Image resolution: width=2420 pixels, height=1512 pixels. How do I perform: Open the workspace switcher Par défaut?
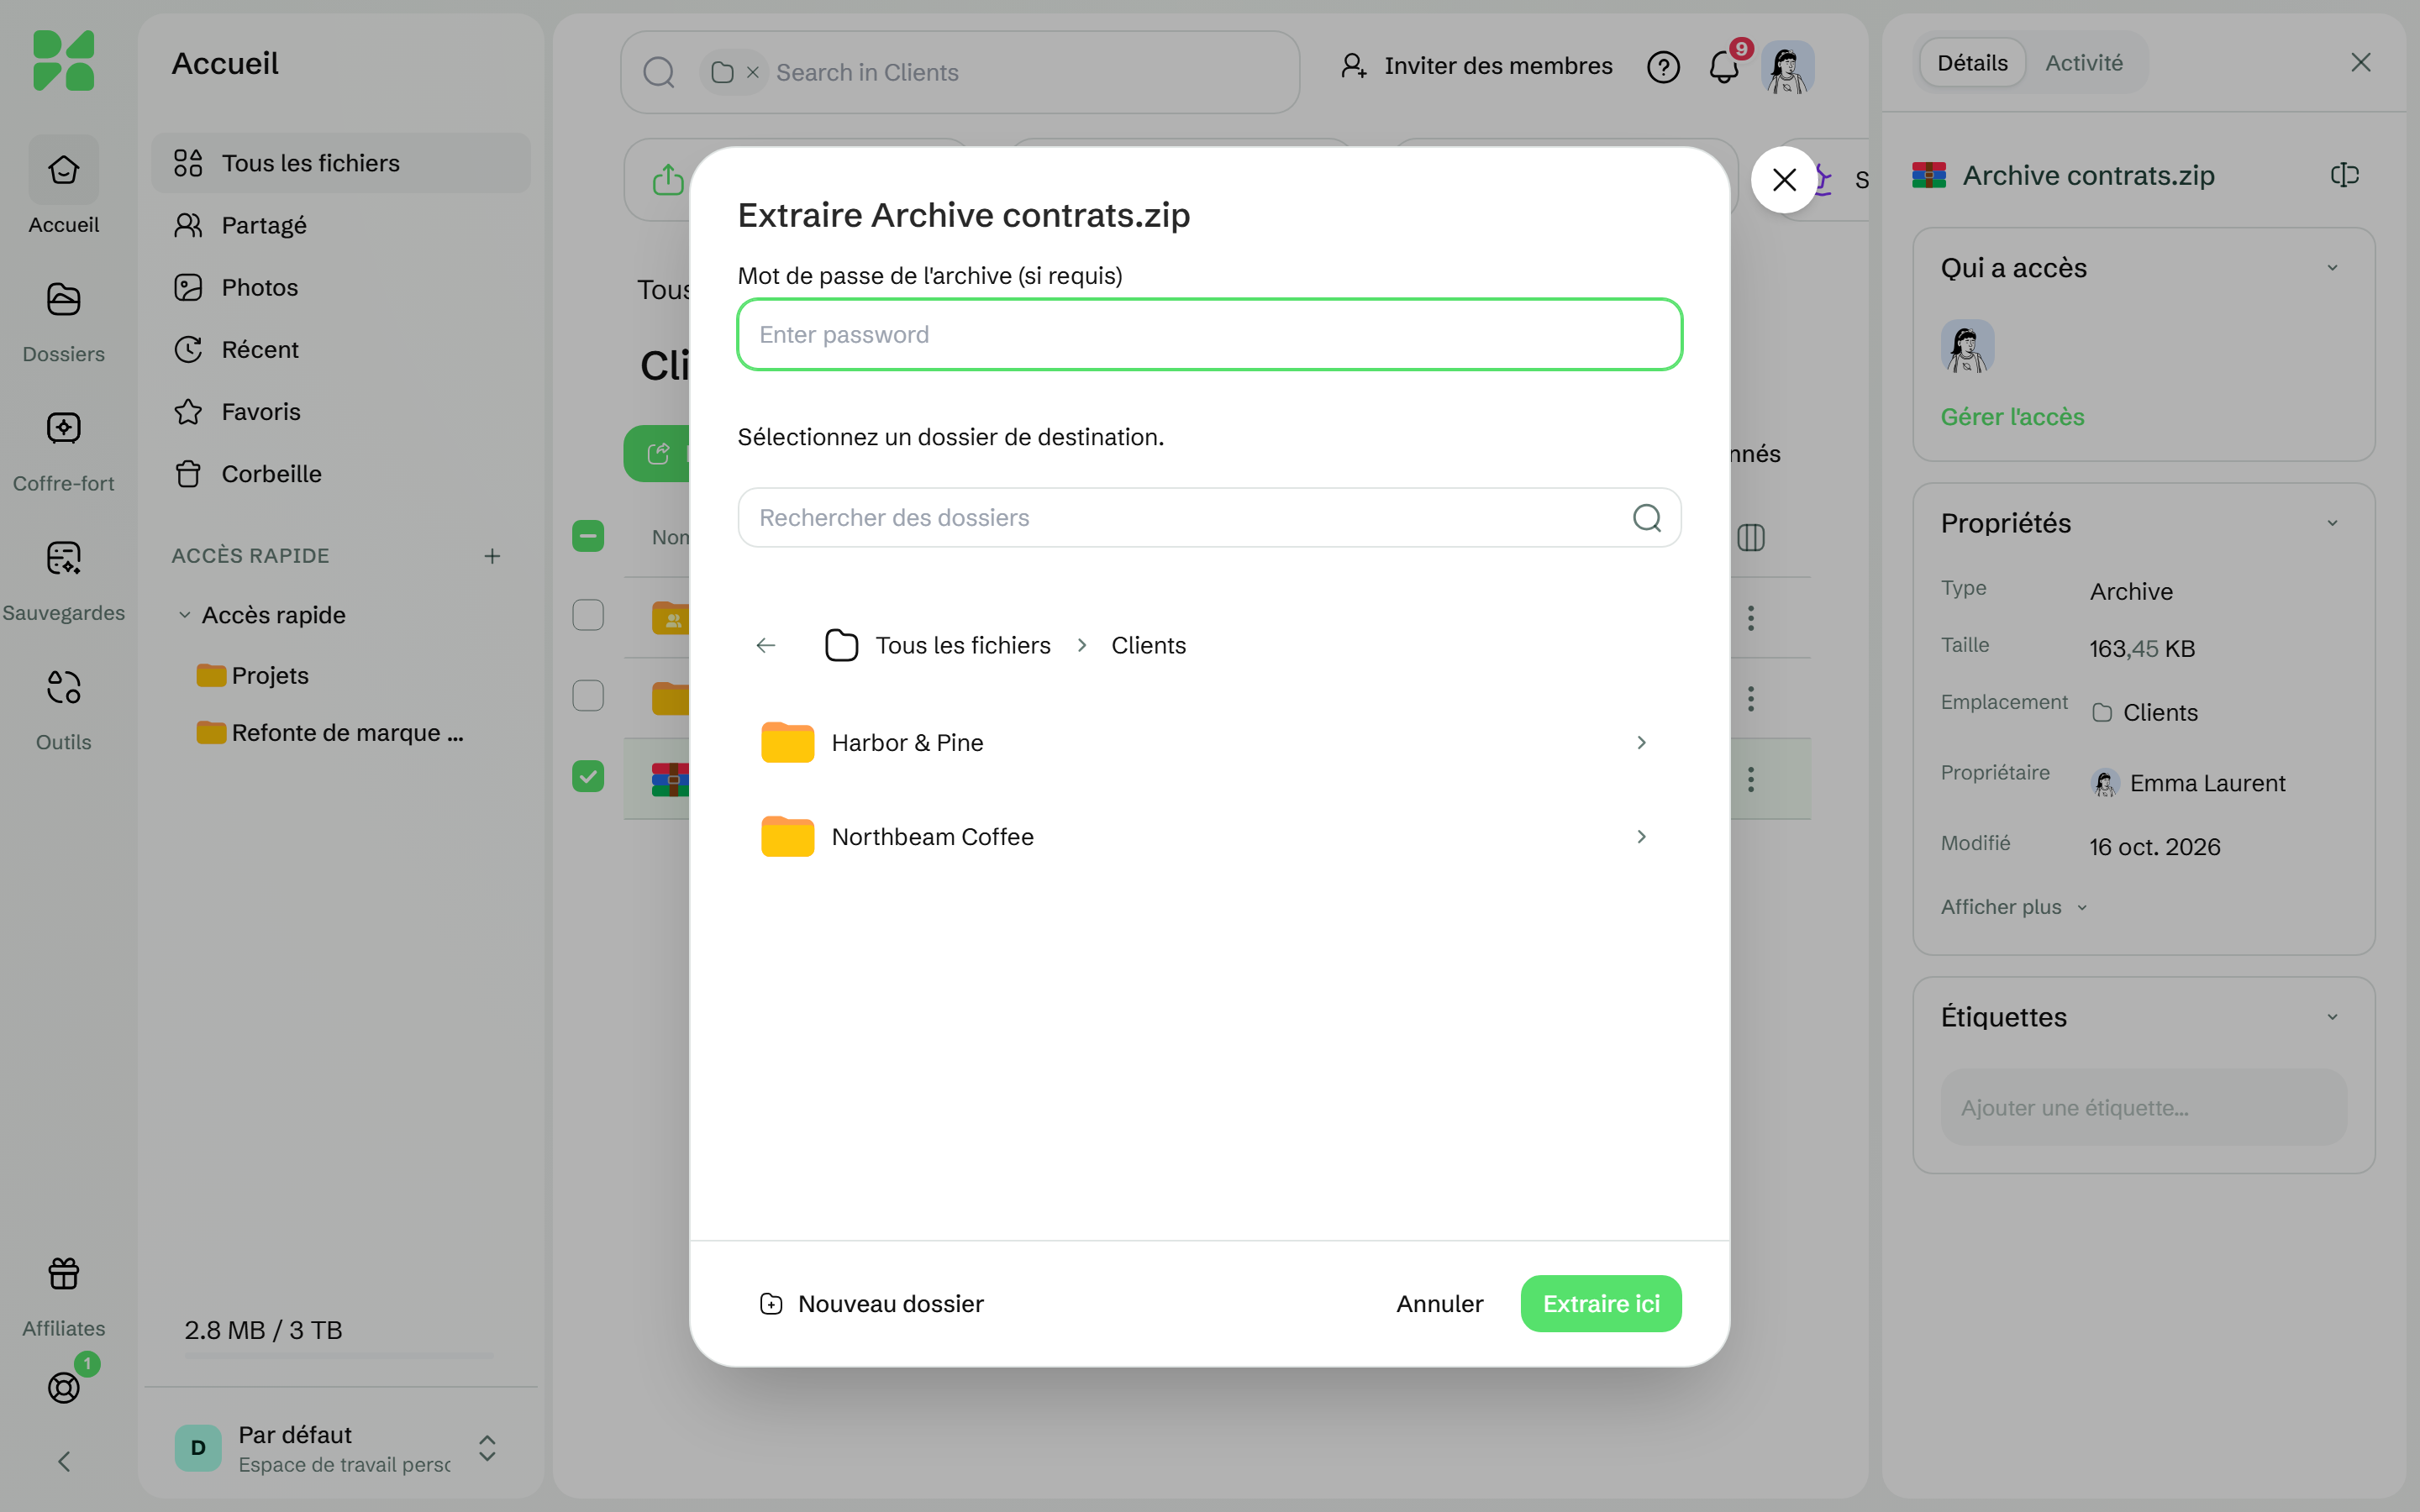tap(341, 1447)
